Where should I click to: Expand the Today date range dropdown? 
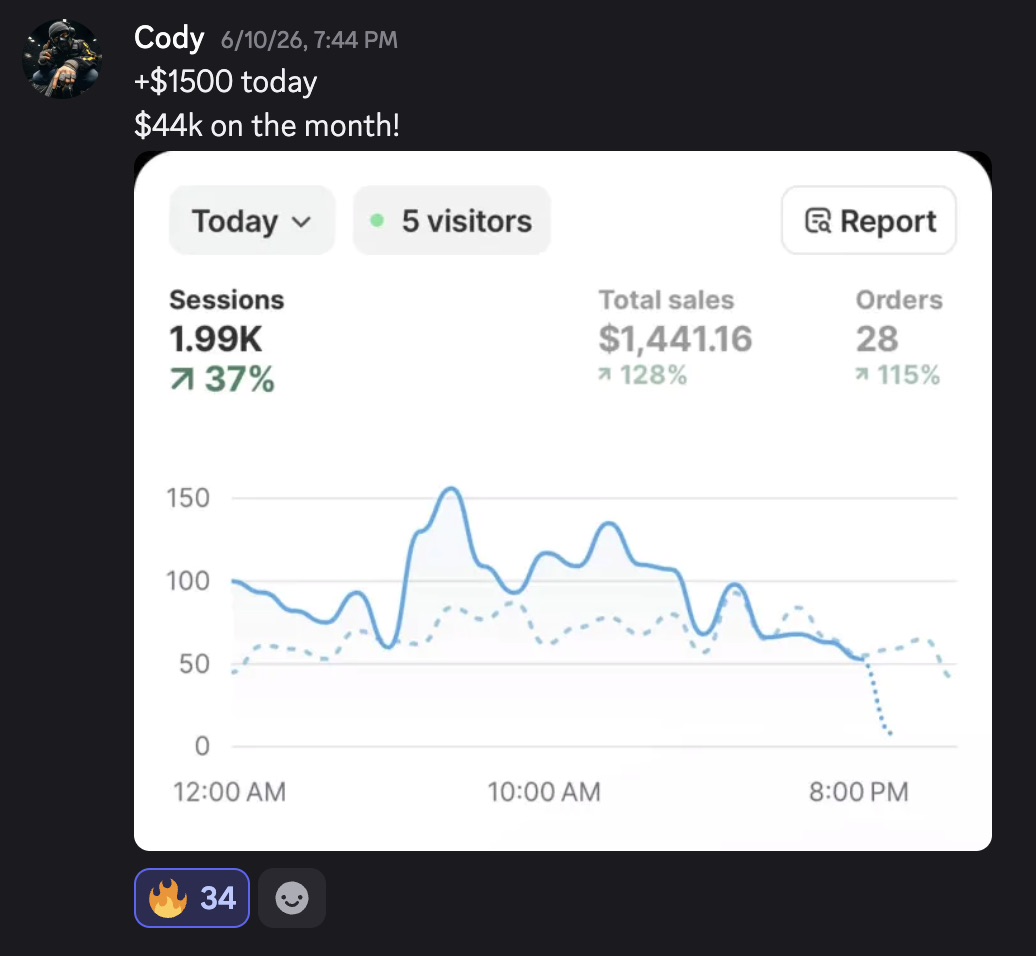252,221
